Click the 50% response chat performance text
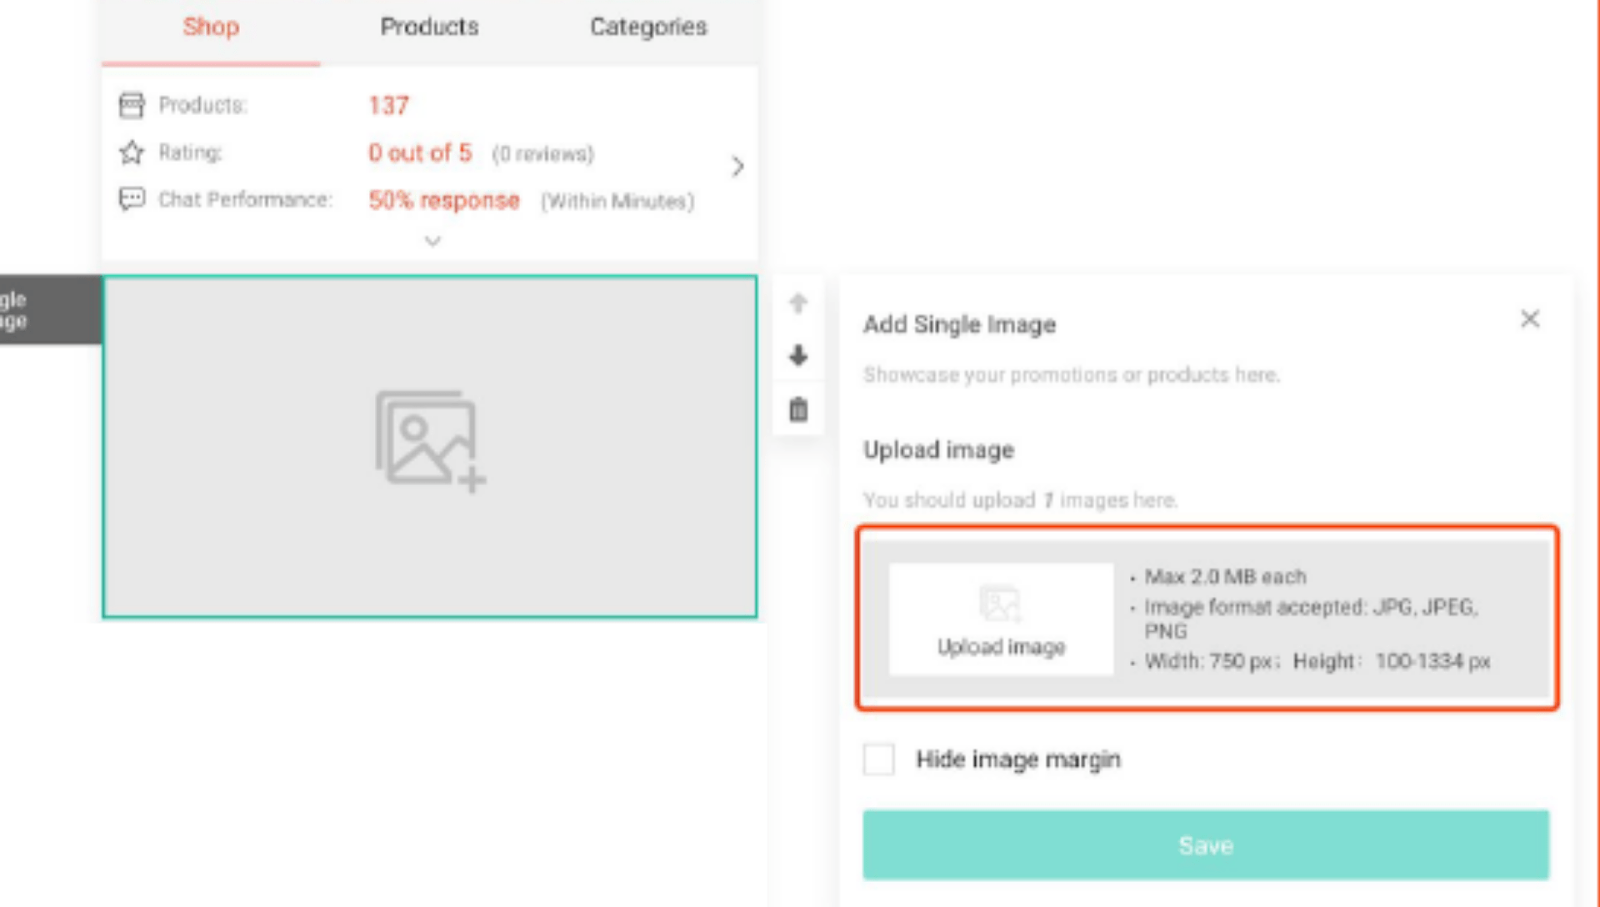The image size is (1600, 907). 444,200
